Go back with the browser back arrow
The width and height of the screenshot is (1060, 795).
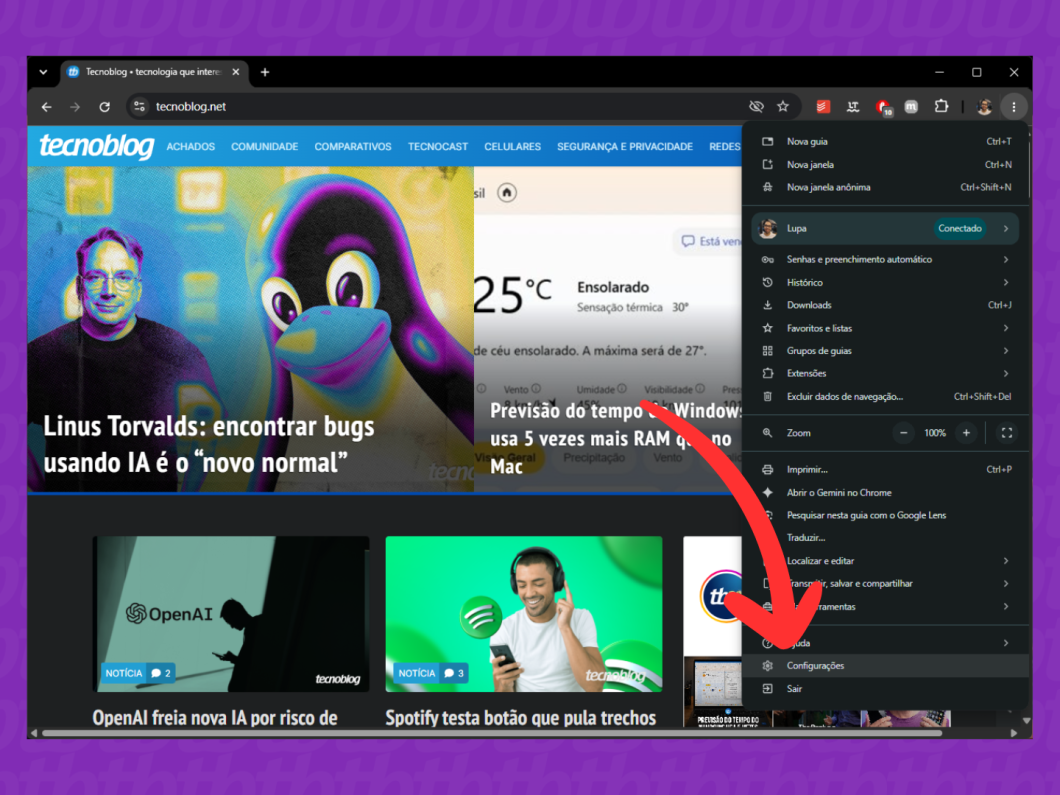(x=46, y=107)
